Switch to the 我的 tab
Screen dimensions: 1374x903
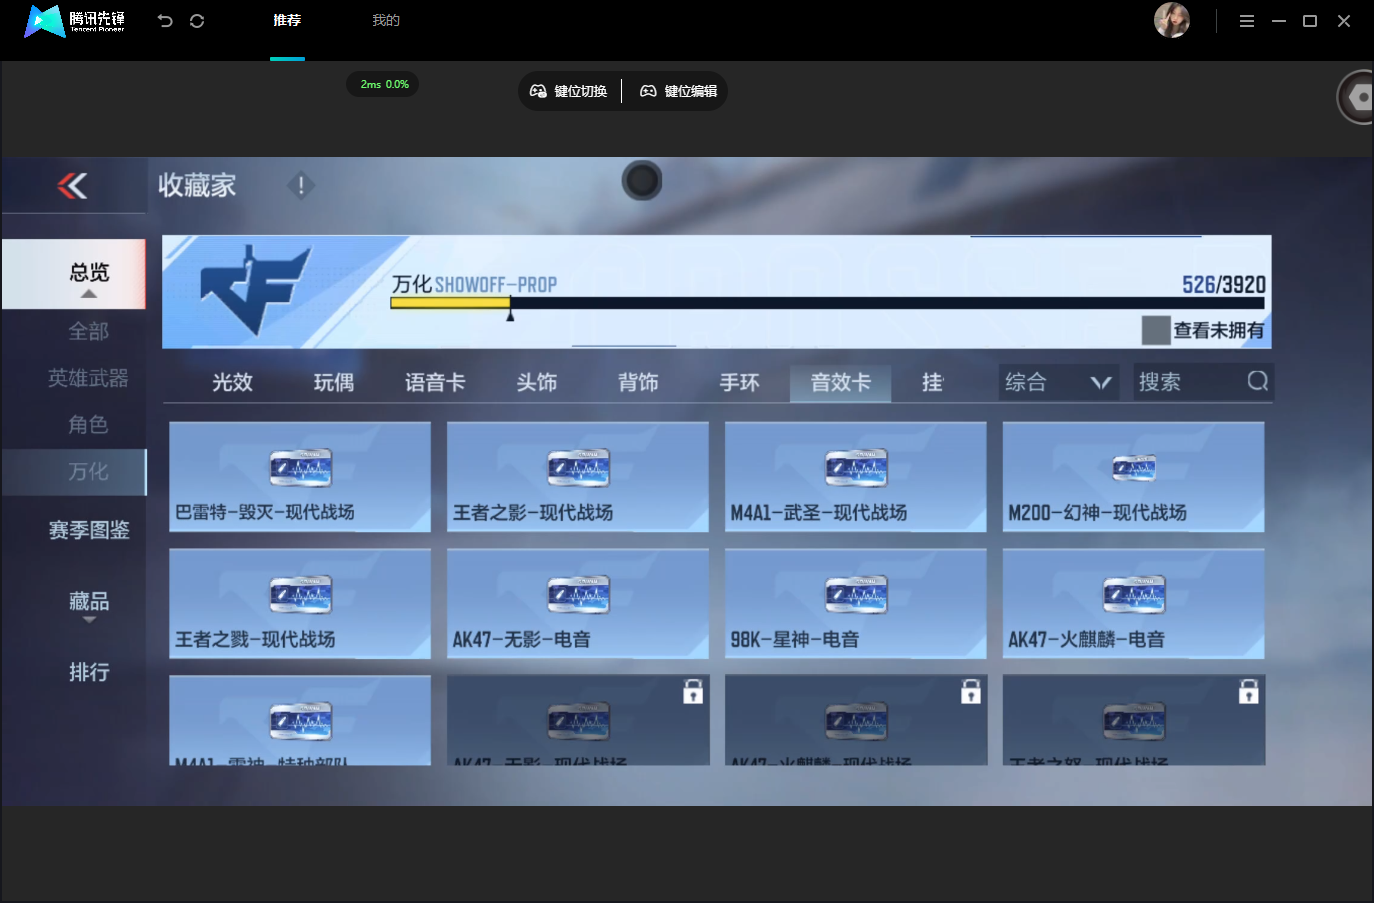(386, 21)
